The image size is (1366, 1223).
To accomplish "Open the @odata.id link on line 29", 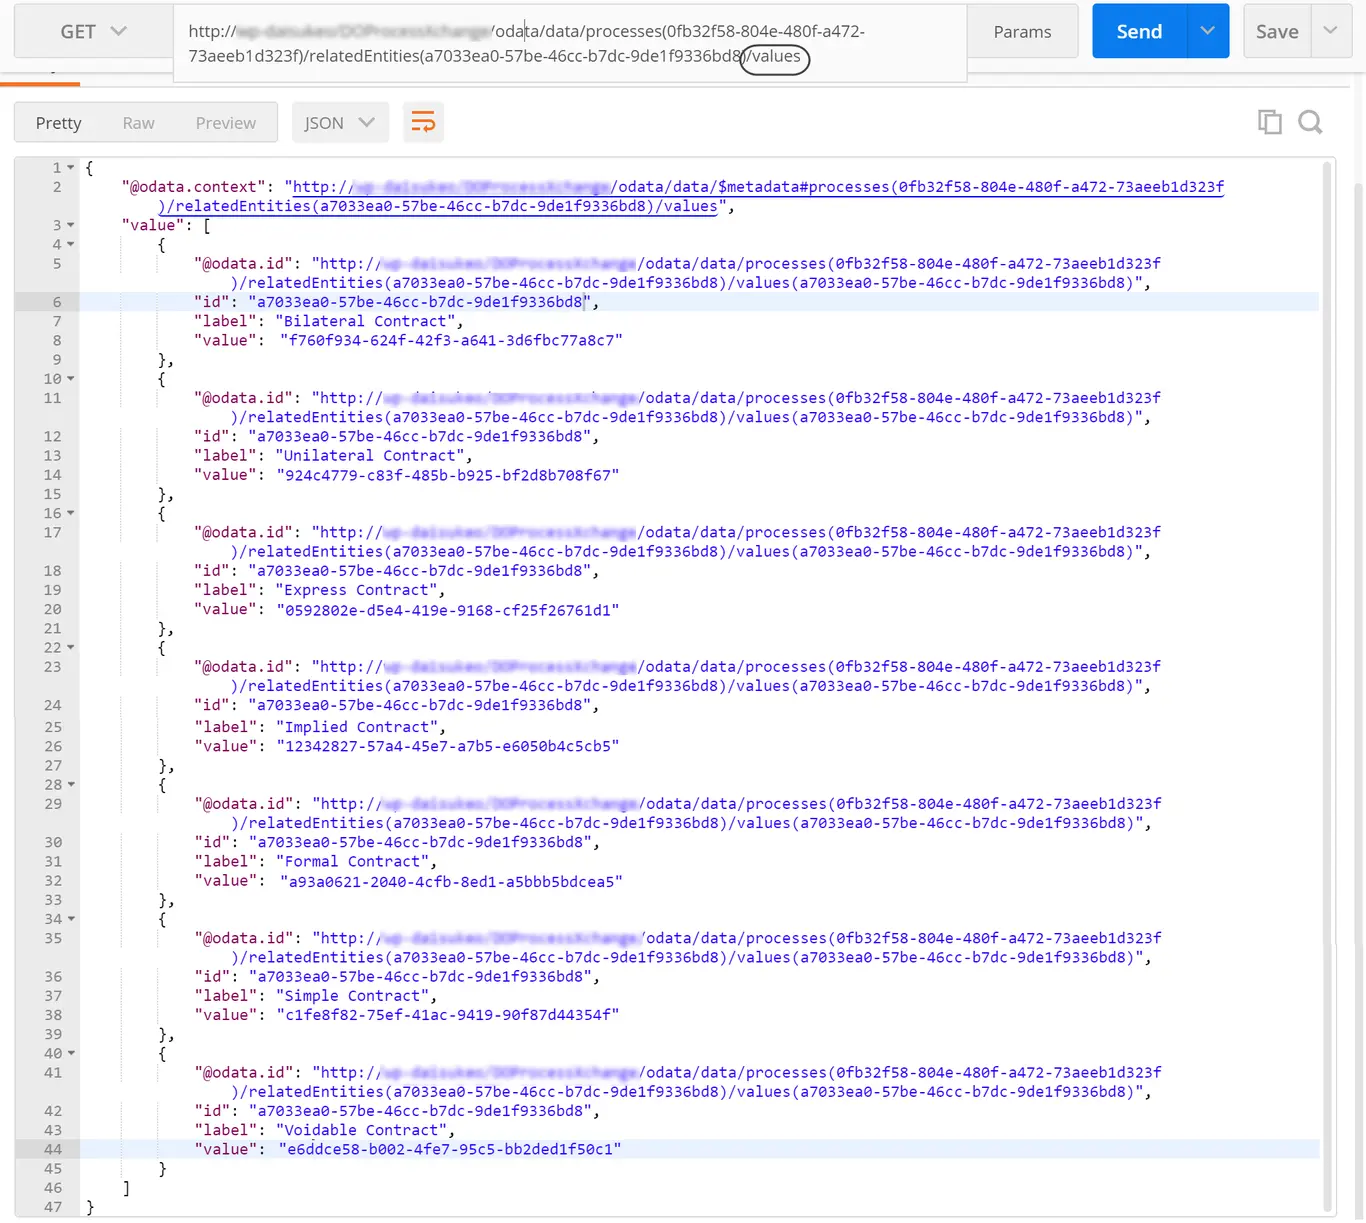I will coord(695,813).
